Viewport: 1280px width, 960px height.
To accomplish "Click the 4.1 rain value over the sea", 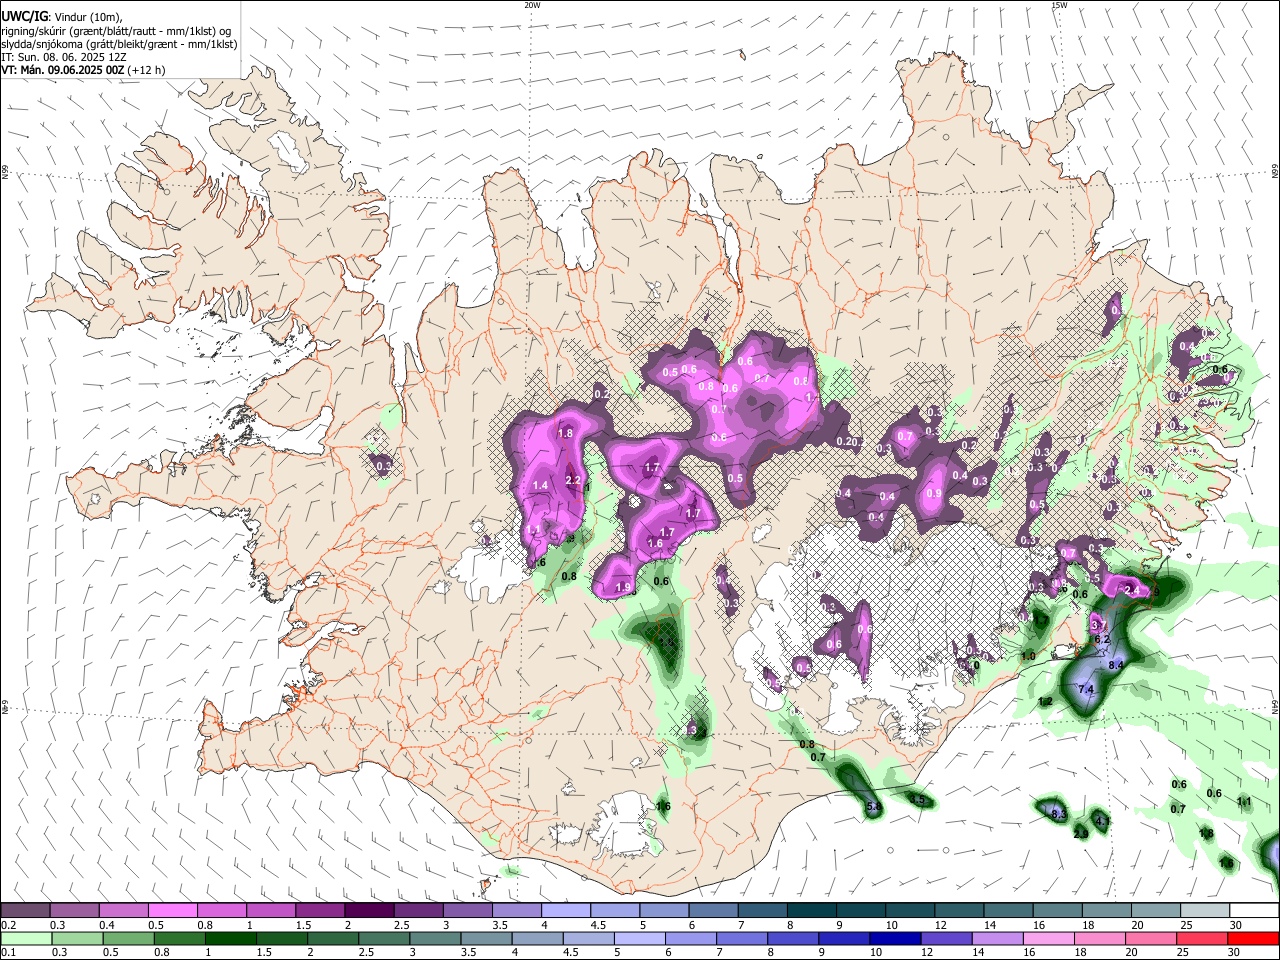I will (x=1103, y=822).
